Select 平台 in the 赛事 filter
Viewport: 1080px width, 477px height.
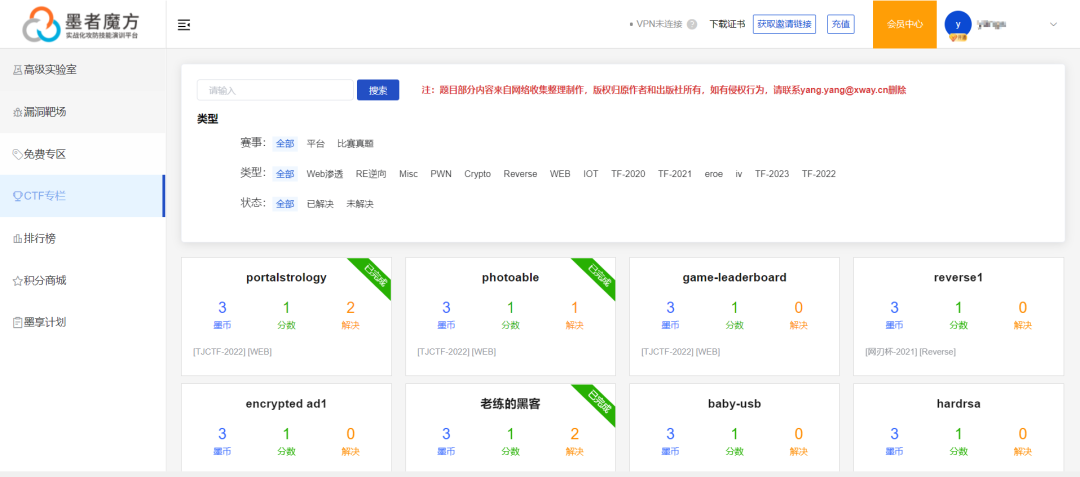click(x=315, y=144)
